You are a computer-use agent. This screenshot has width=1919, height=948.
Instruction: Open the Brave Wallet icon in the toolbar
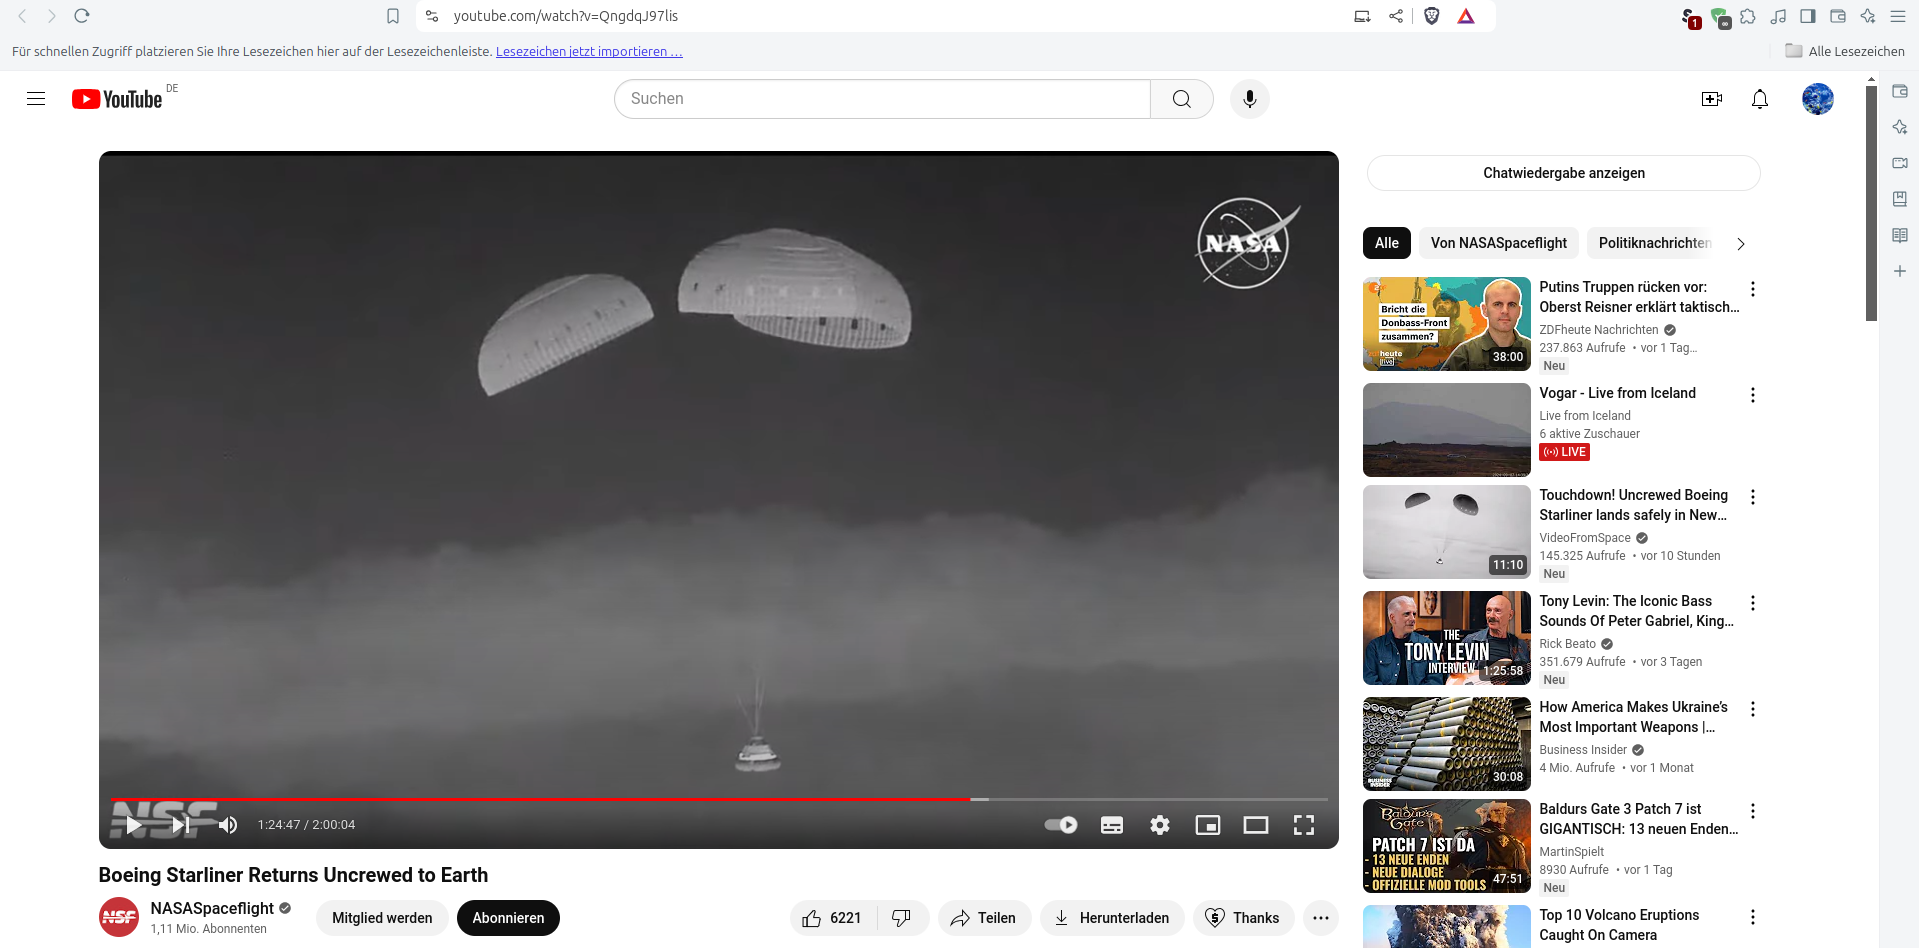point(1838,16)
